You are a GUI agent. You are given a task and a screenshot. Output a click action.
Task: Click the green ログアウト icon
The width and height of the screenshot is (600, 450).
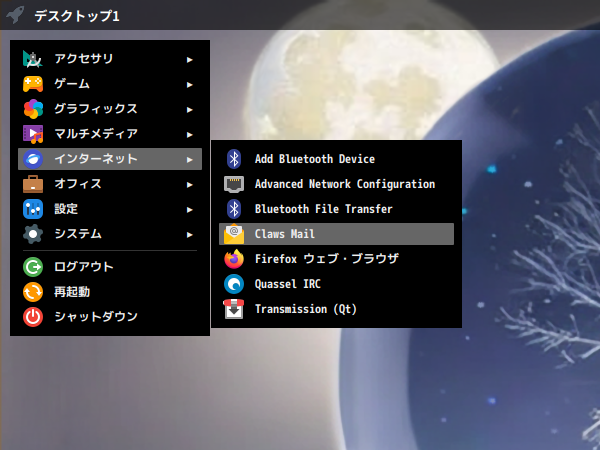33,267
